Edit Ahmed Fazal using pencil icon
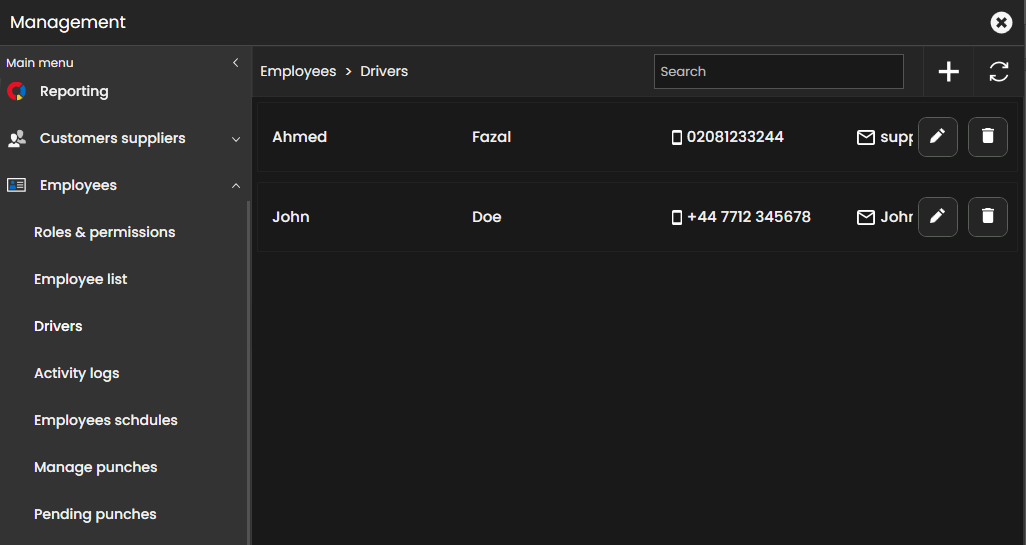 coord(937,137)
